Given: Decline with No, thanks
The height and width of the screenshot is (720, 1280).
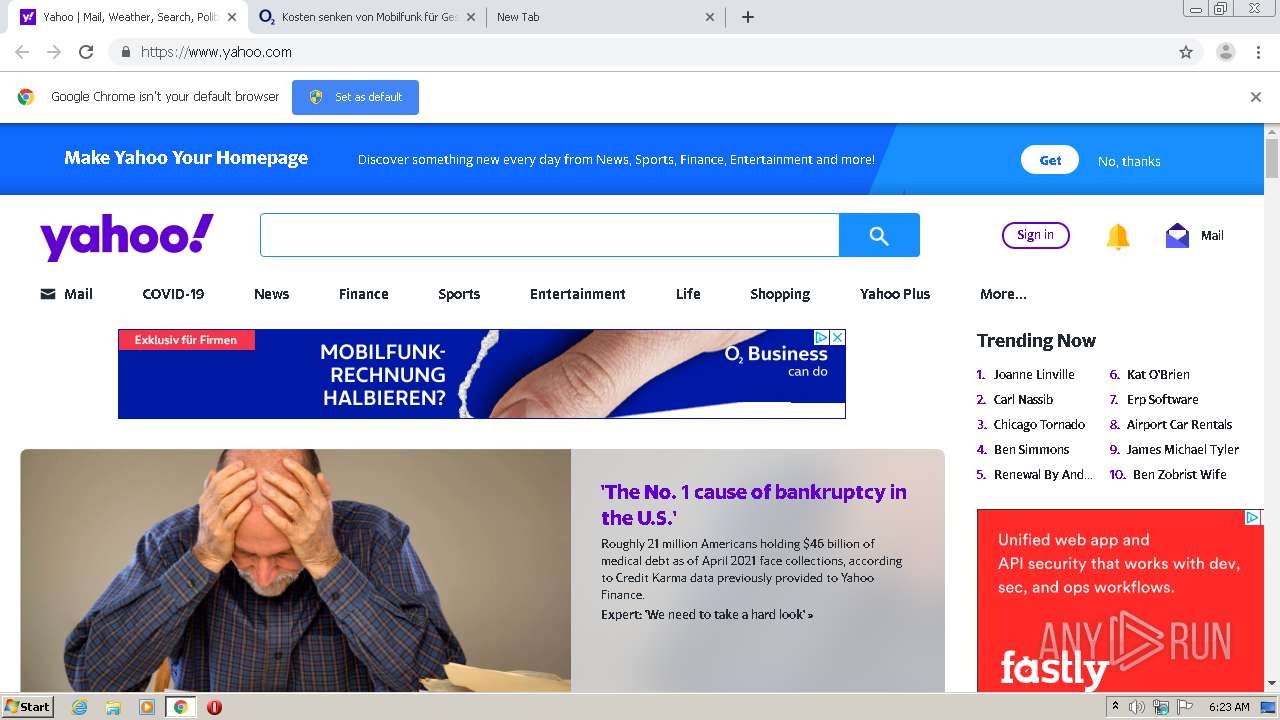Looking at the screenshot, I should [1129, 161].
